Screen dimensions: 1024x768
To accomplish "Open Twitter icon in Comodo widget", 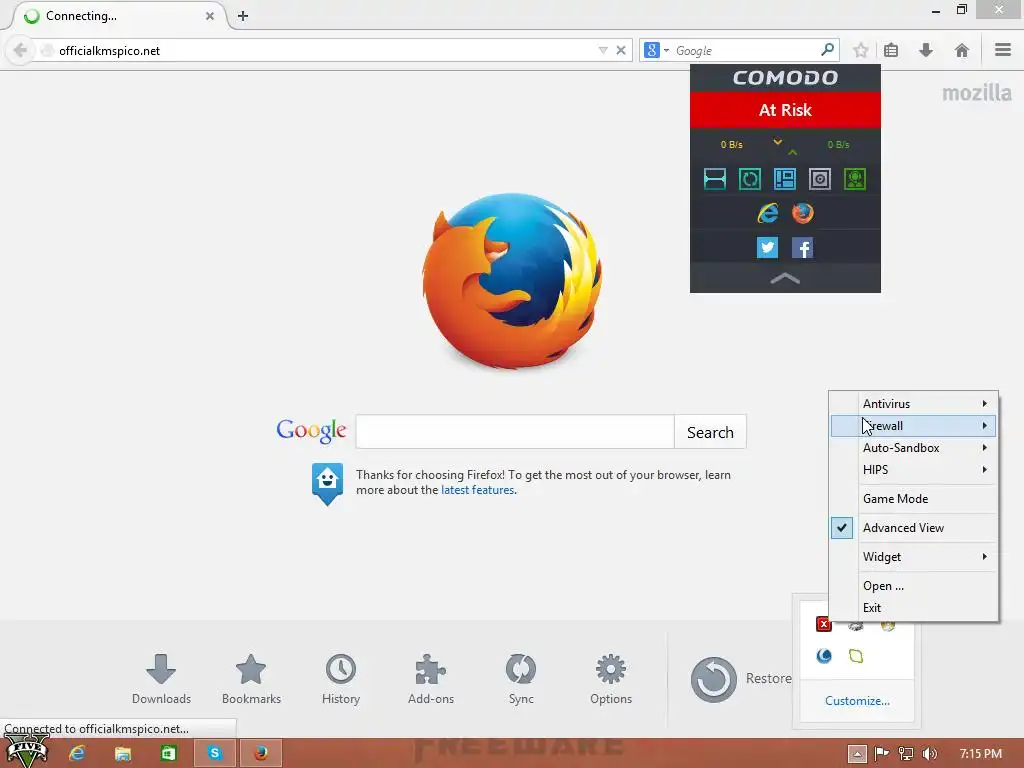I will click(x=767, y=248).
